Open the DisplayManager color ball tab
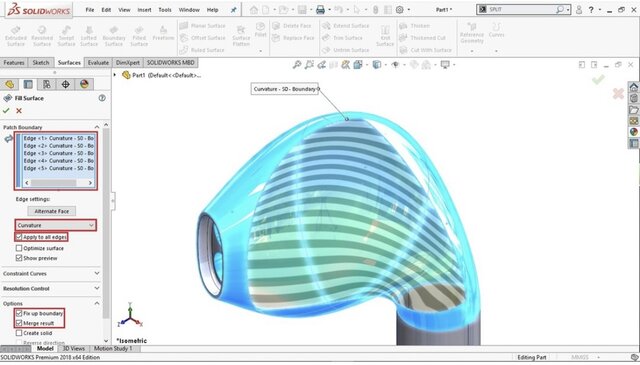This screenshot has width=640, height=365. click(x=84, y=84)
